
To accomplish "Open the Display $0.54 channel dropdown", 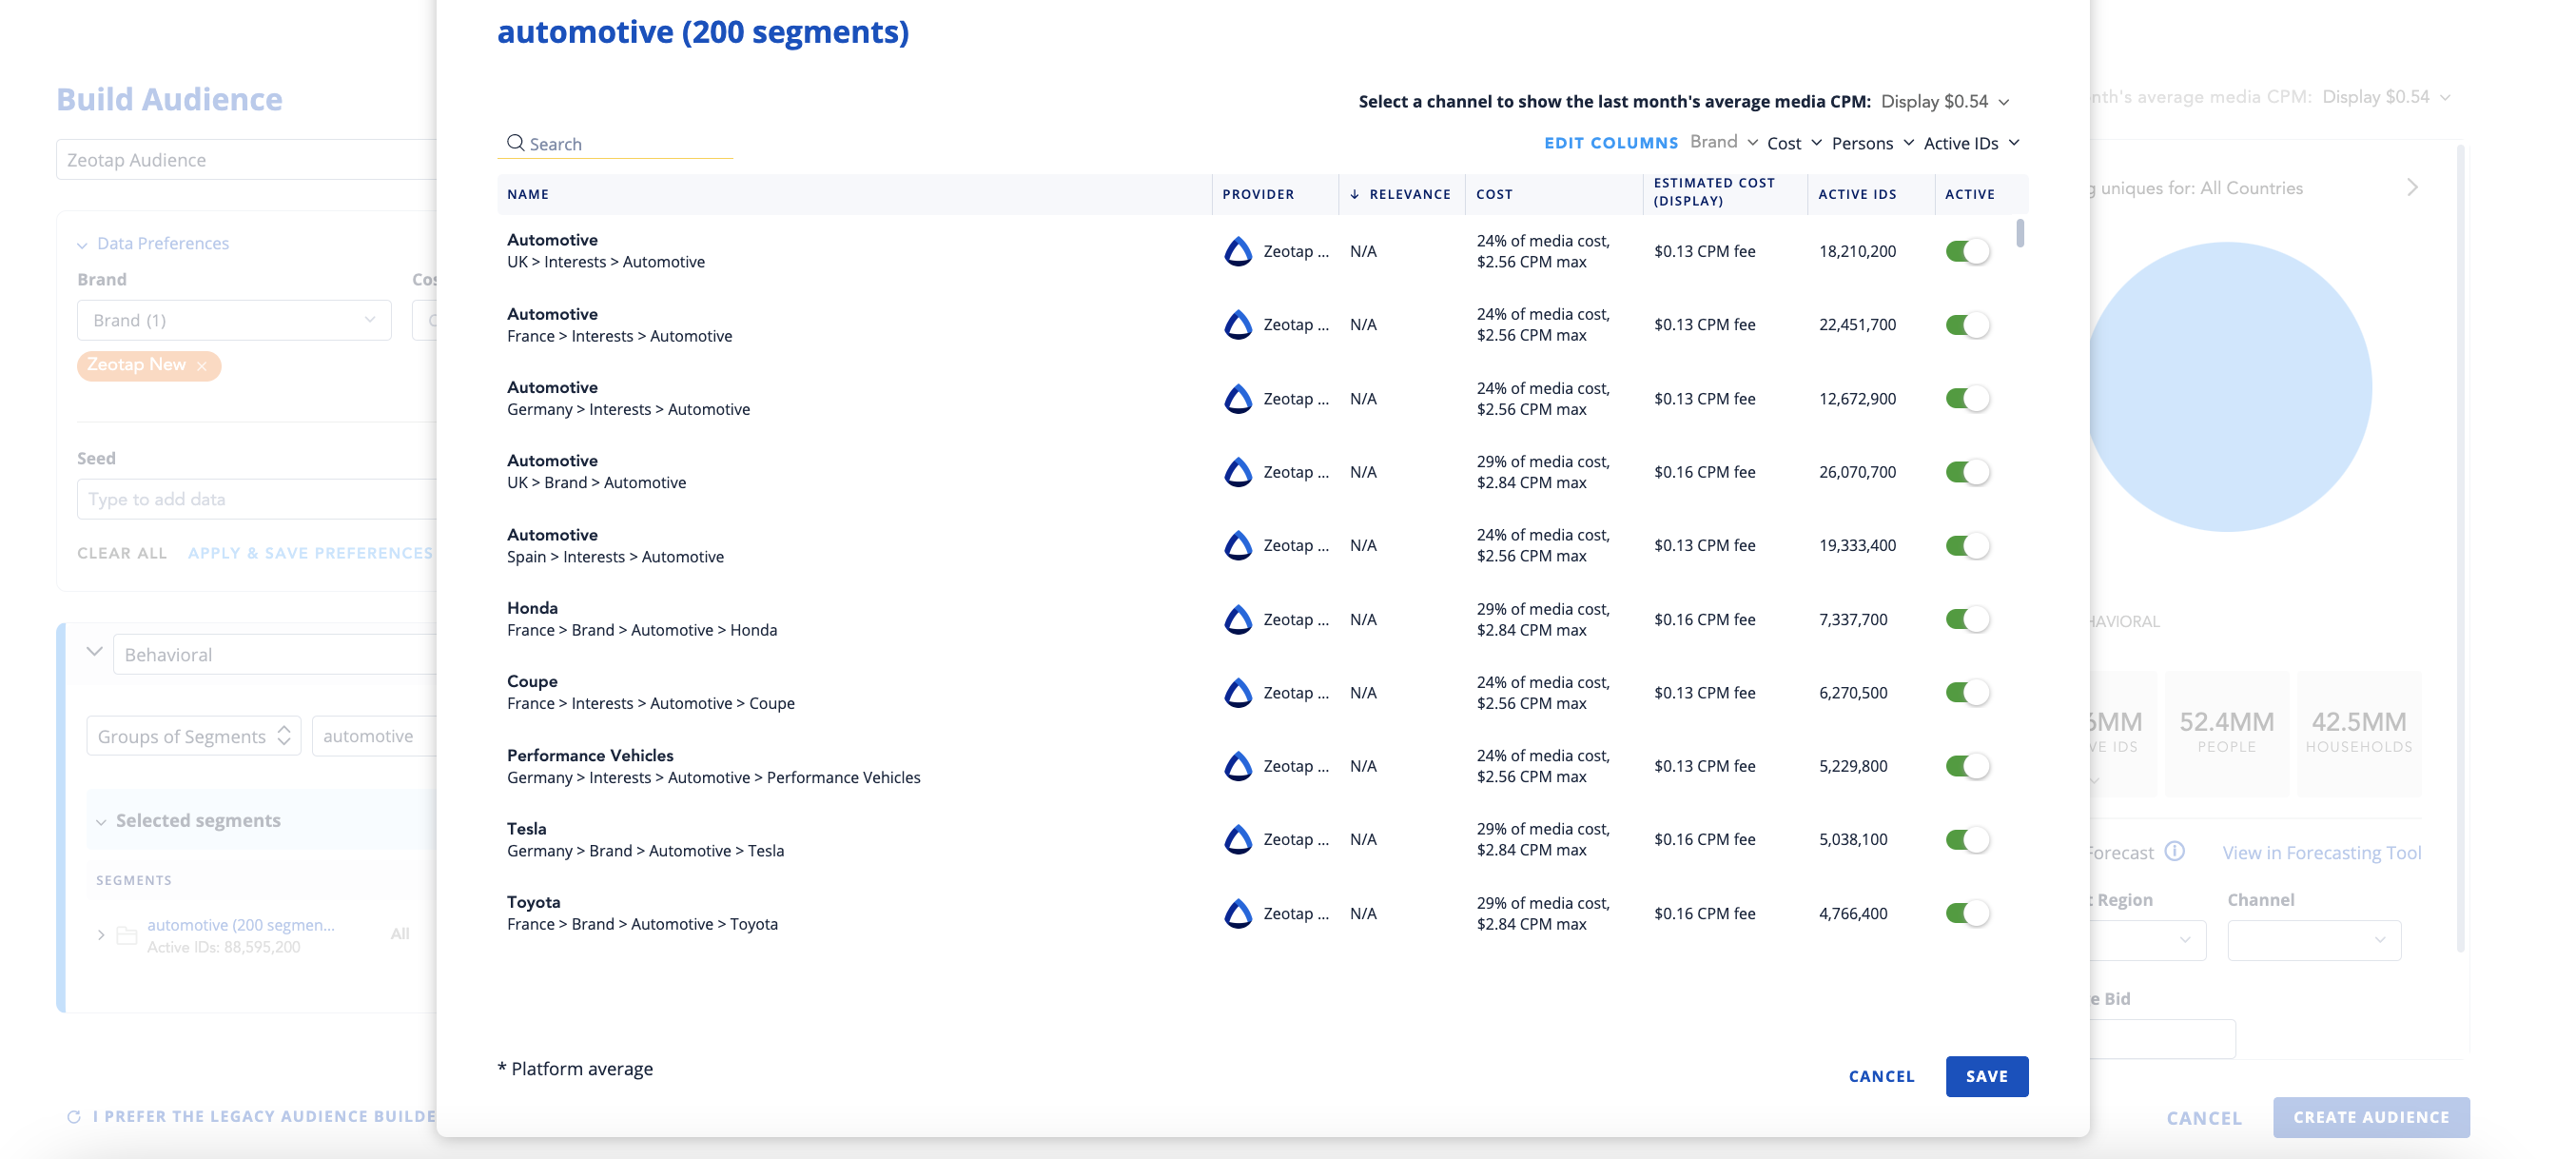I will (x=1944, y=101).
